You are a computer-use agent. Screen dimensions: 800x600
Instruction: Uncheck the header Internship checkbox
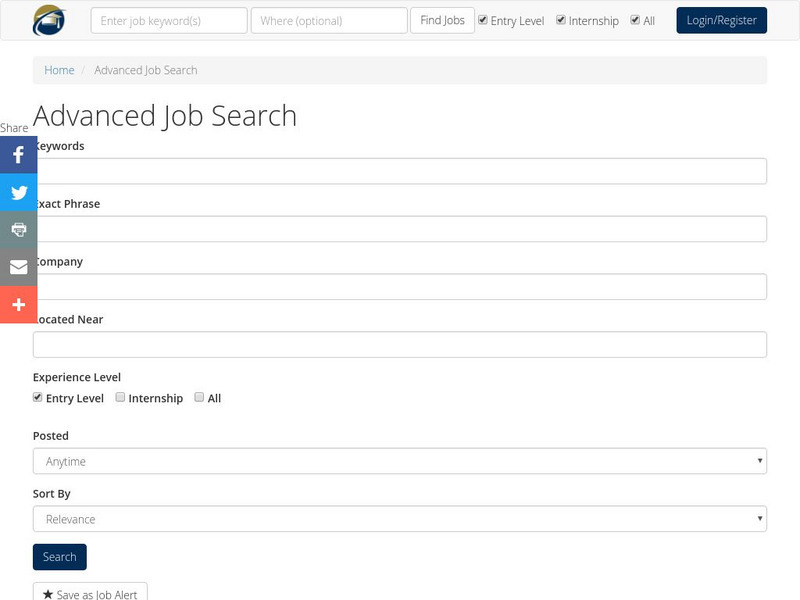point(561,20)
